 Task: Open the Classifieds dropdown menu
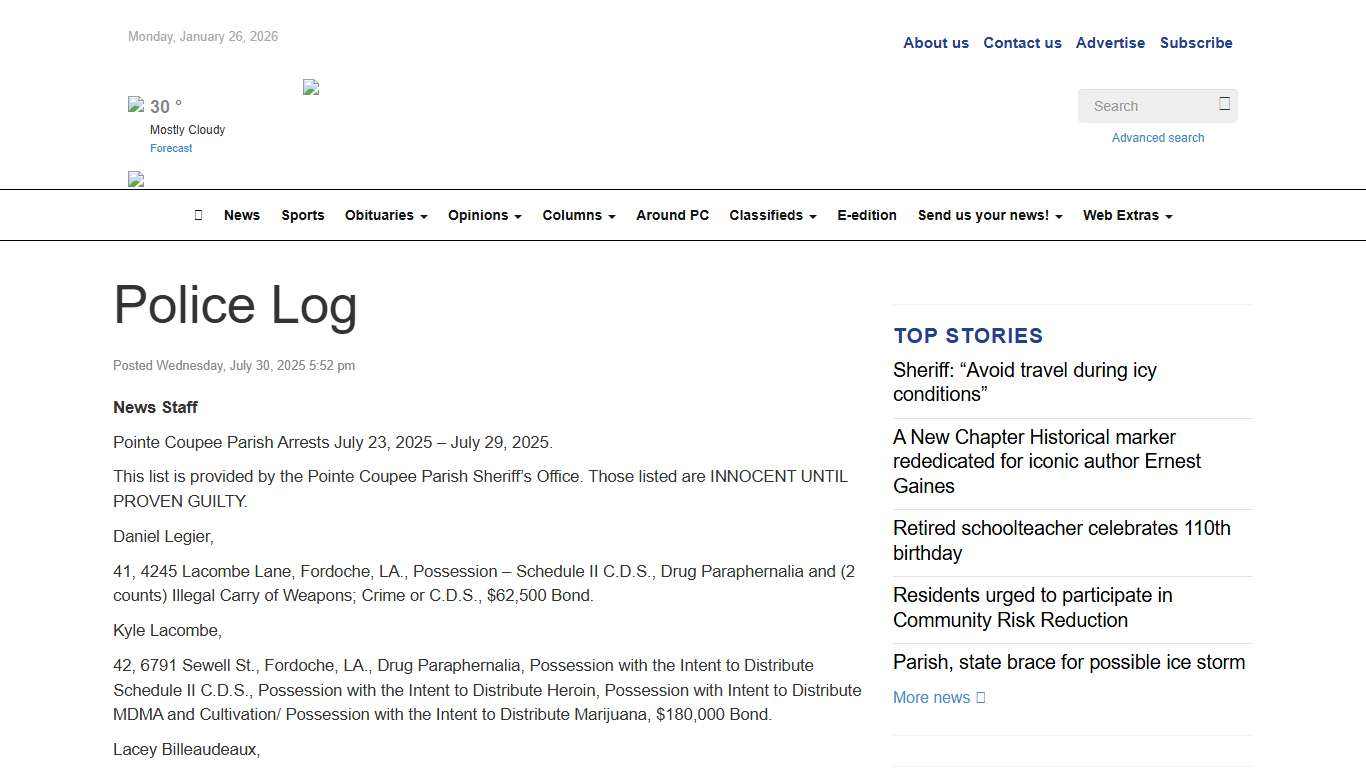pyautogui.click(x=772, y=215)
